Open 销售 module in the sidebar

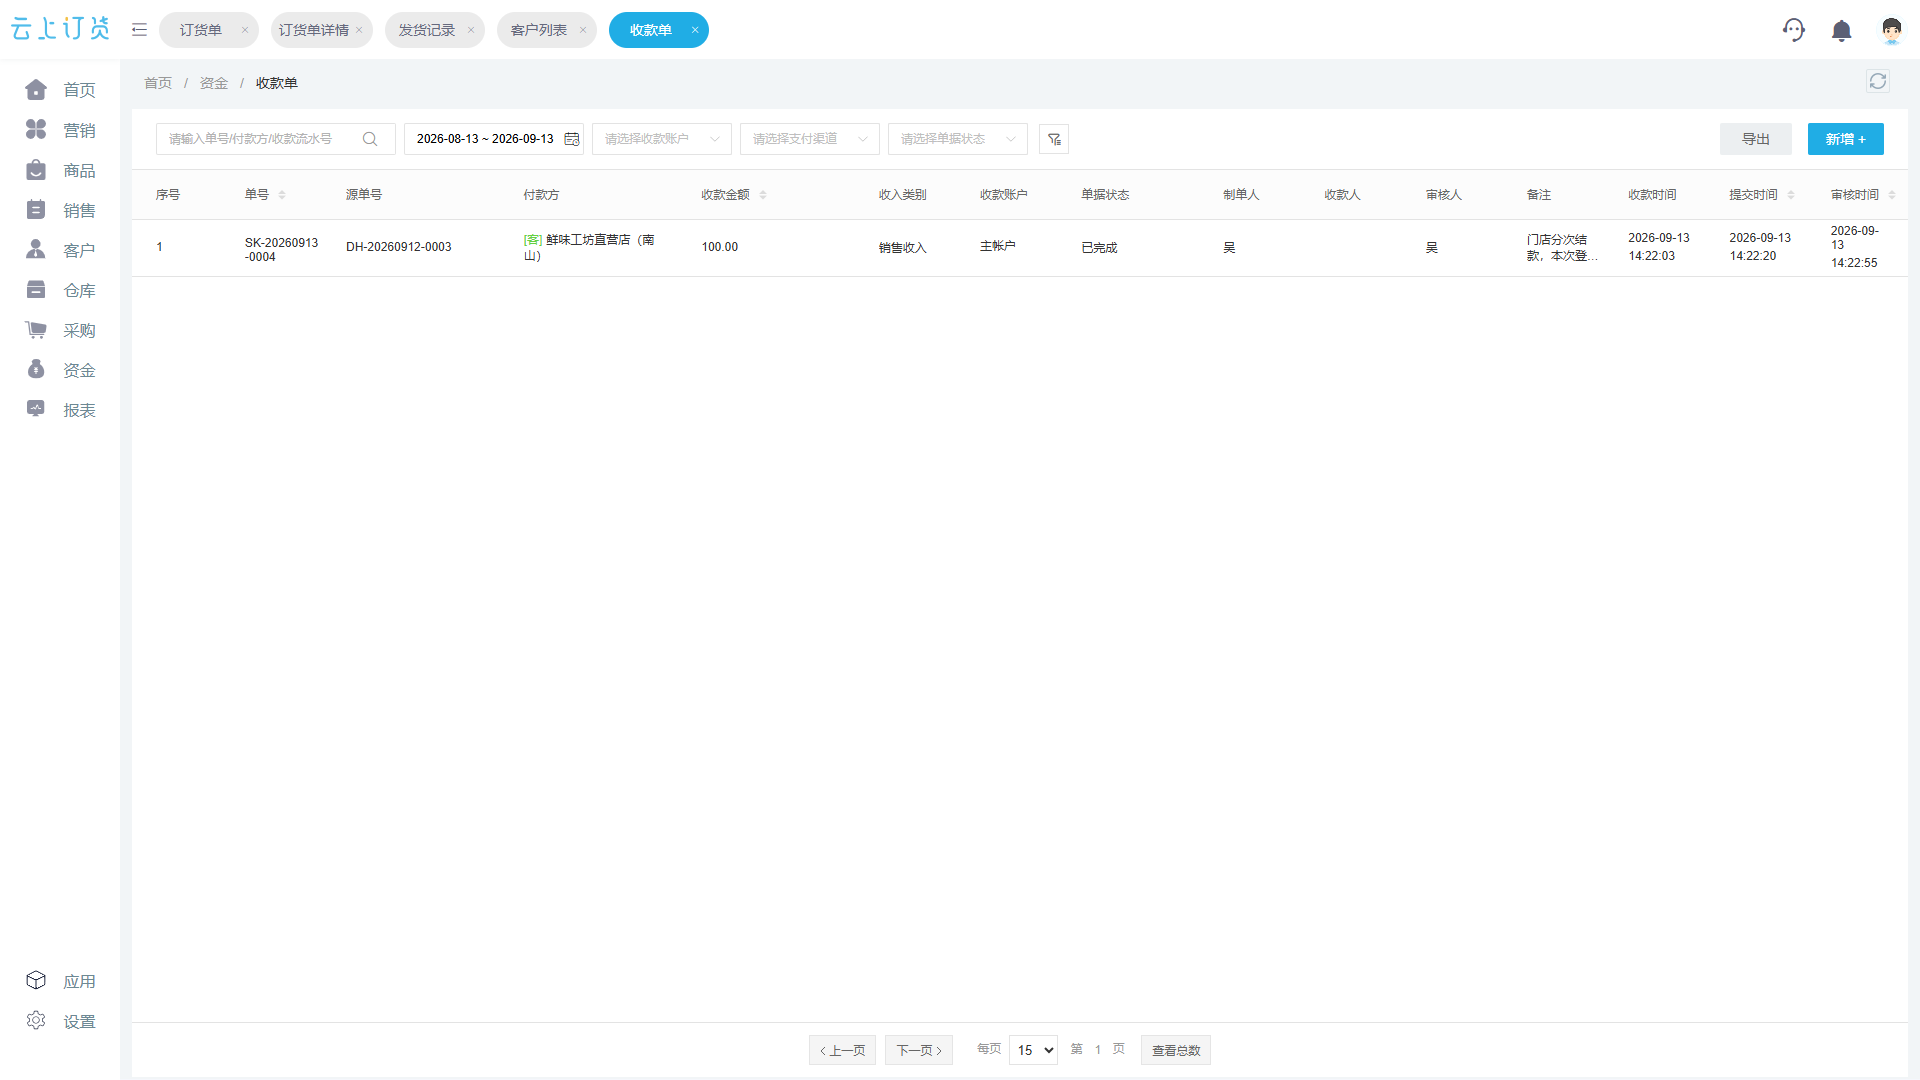coord(61,210)
